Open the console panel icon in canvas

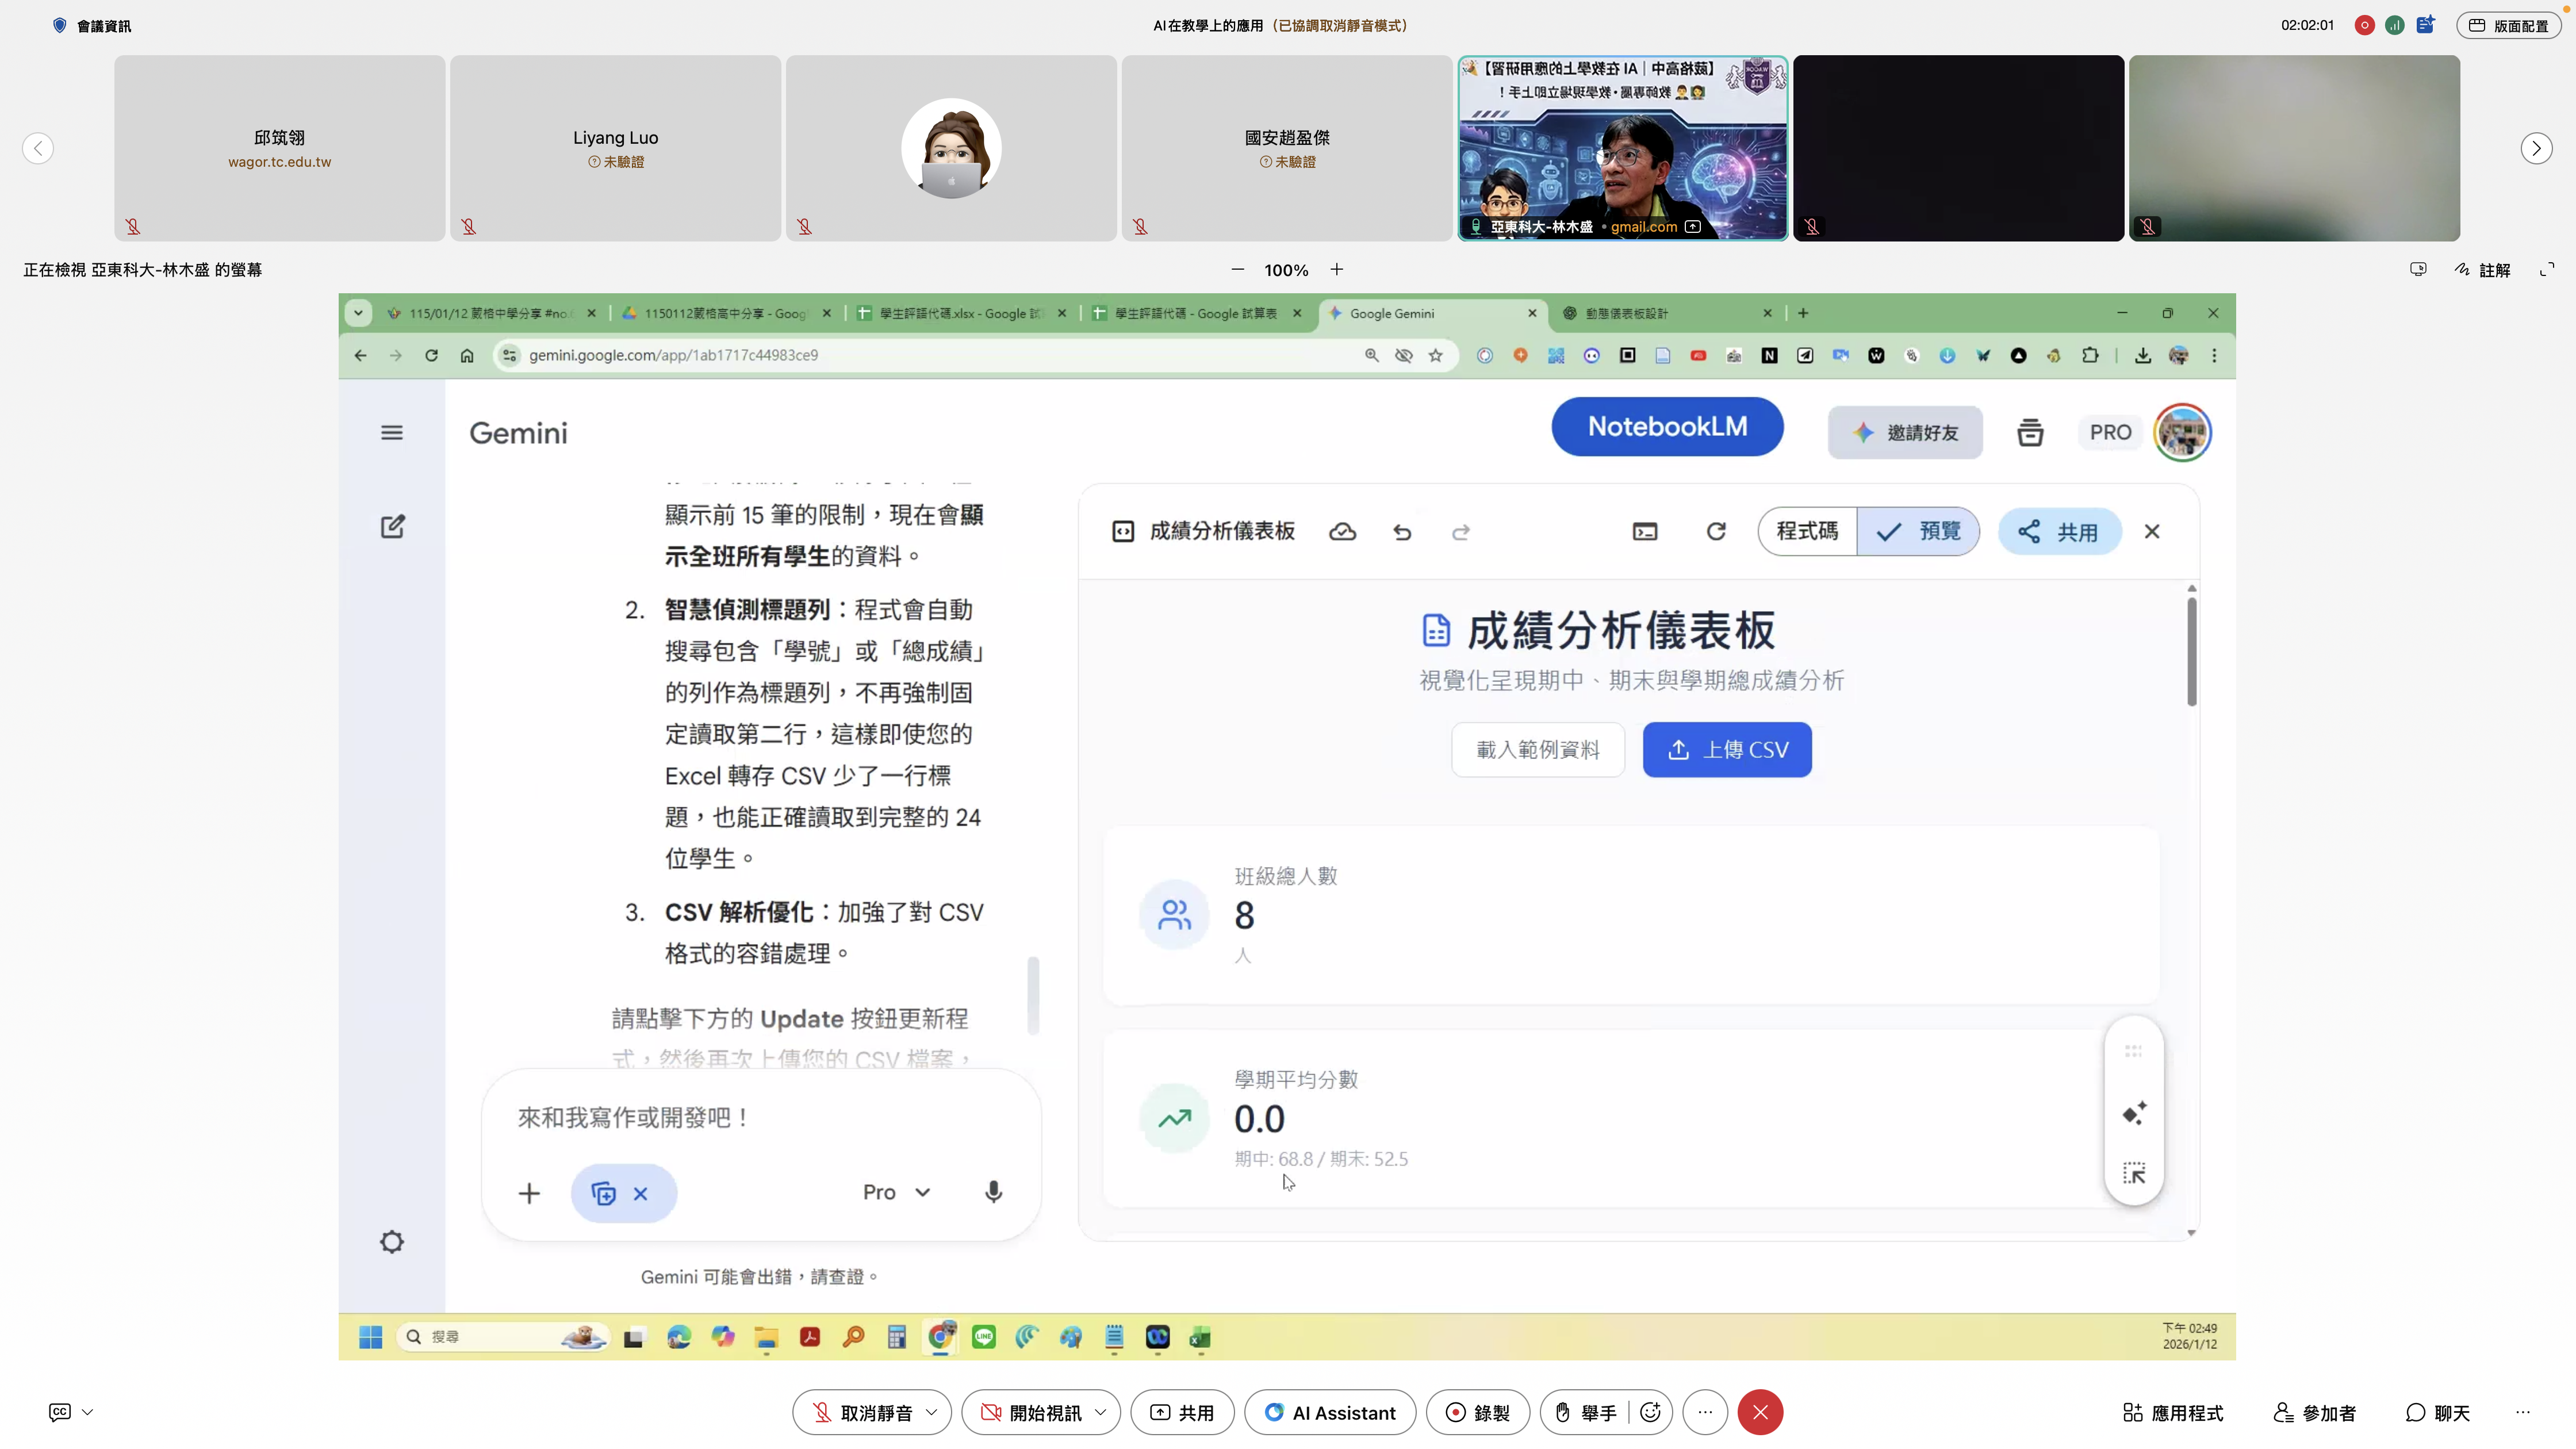pyautogui.click(x=1645, y=532)
